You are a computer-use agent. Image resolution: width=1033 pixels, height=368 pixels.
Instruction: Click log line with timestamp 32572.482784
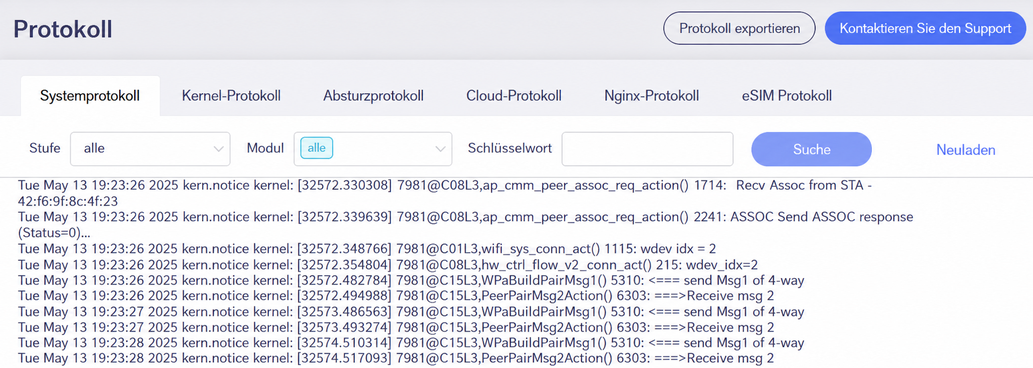click(x=411, y=280)
